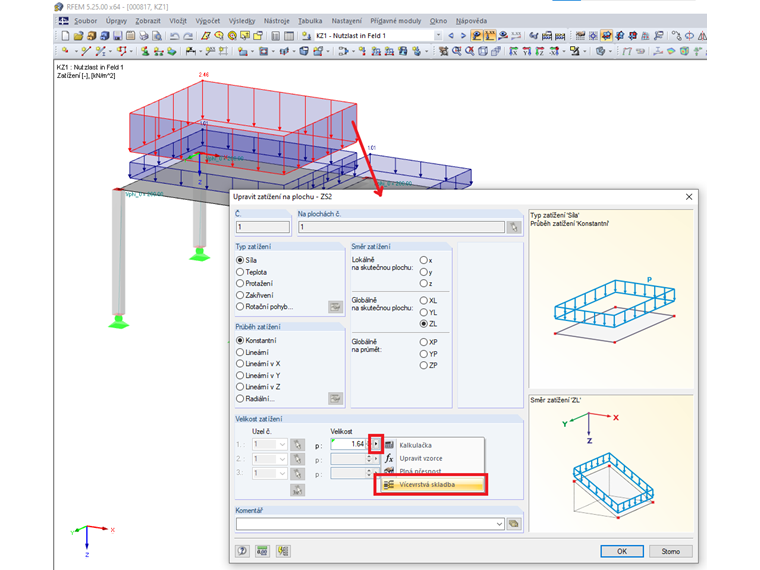Open the Nápověda menu
Image resolution: width=760 pixels, height=570 pixels.
pos(471,21)
